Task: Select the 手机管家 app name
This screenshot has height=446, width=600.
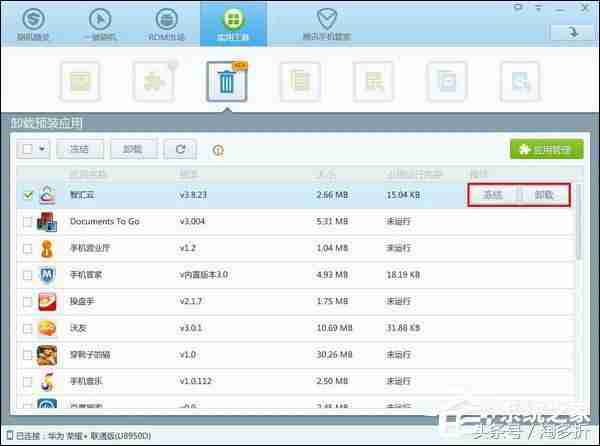Action: (86, 275)
